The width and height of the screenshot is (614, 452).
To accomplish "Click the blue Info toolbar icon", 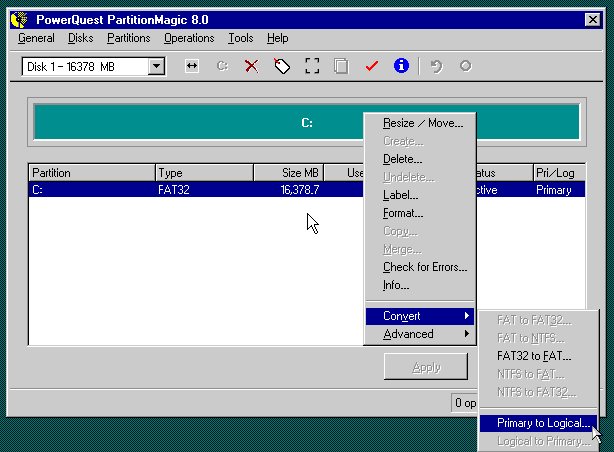I will (401, 66).
